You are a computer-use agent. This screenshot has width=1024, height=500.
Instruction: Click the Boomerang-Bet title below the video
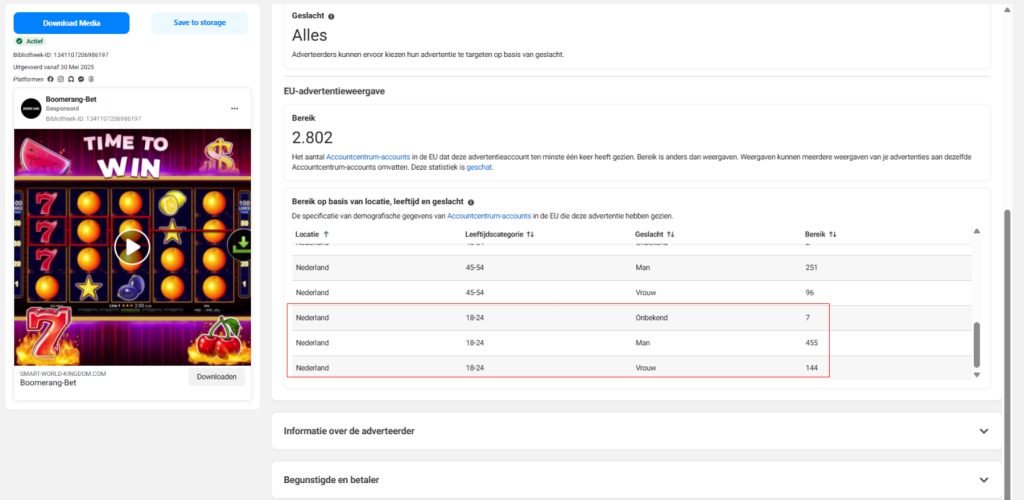click(x=48, y=383)
